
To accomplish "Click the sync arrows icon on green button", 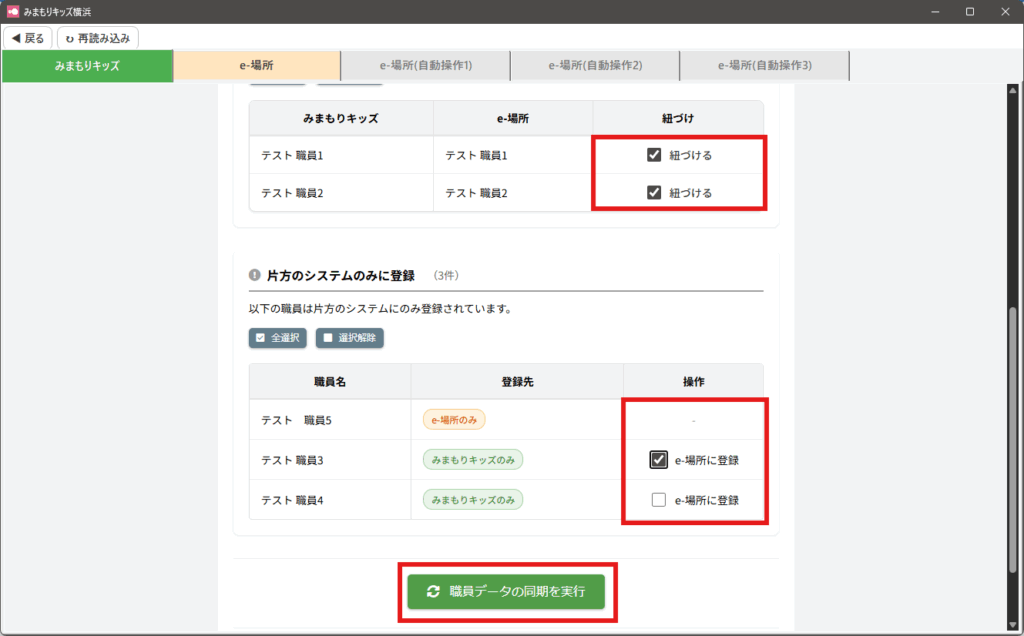I will point(433,591).
